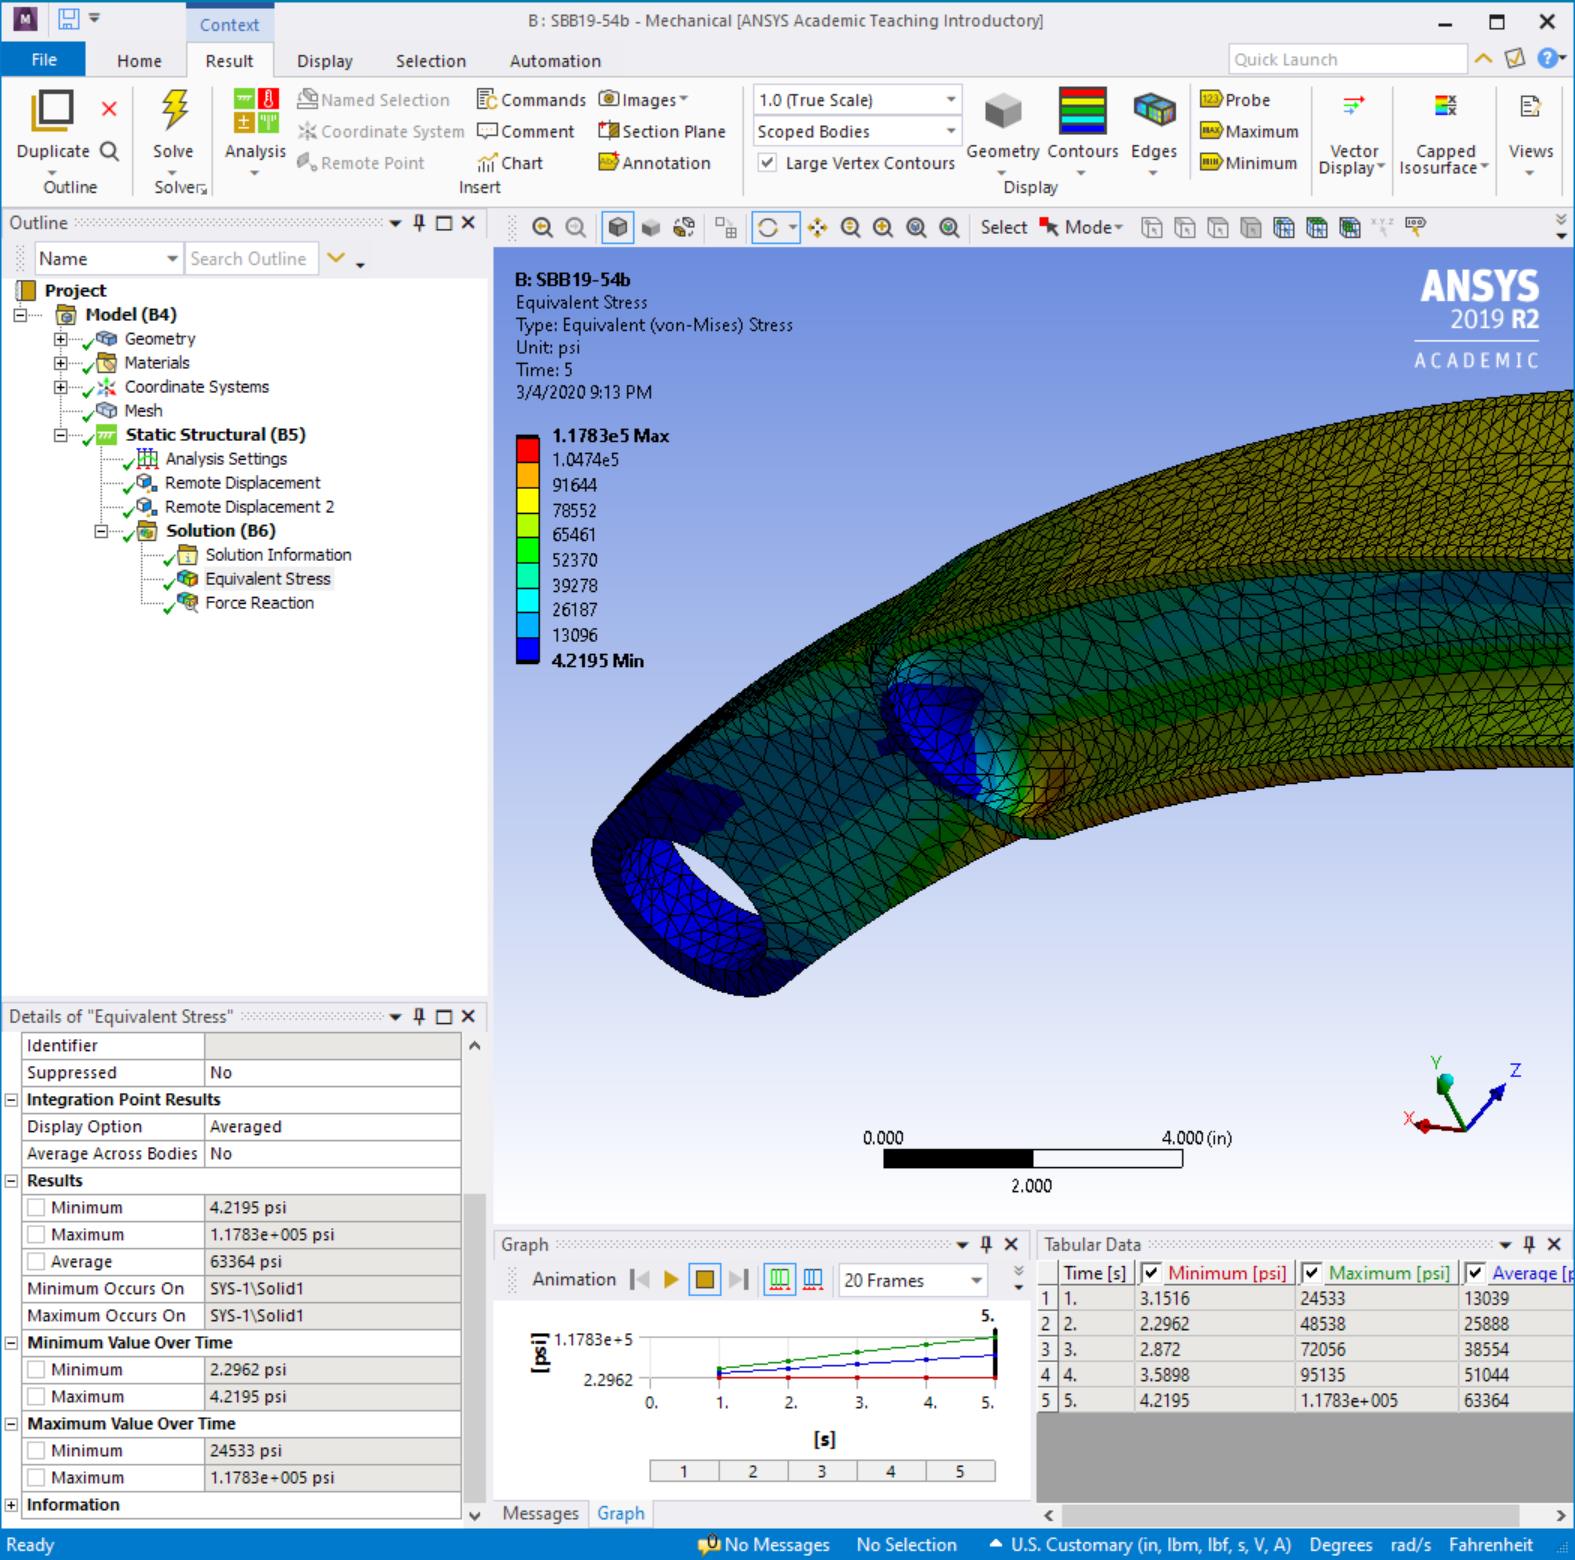Click the blue Min color band in legend

tap(527, 649)
